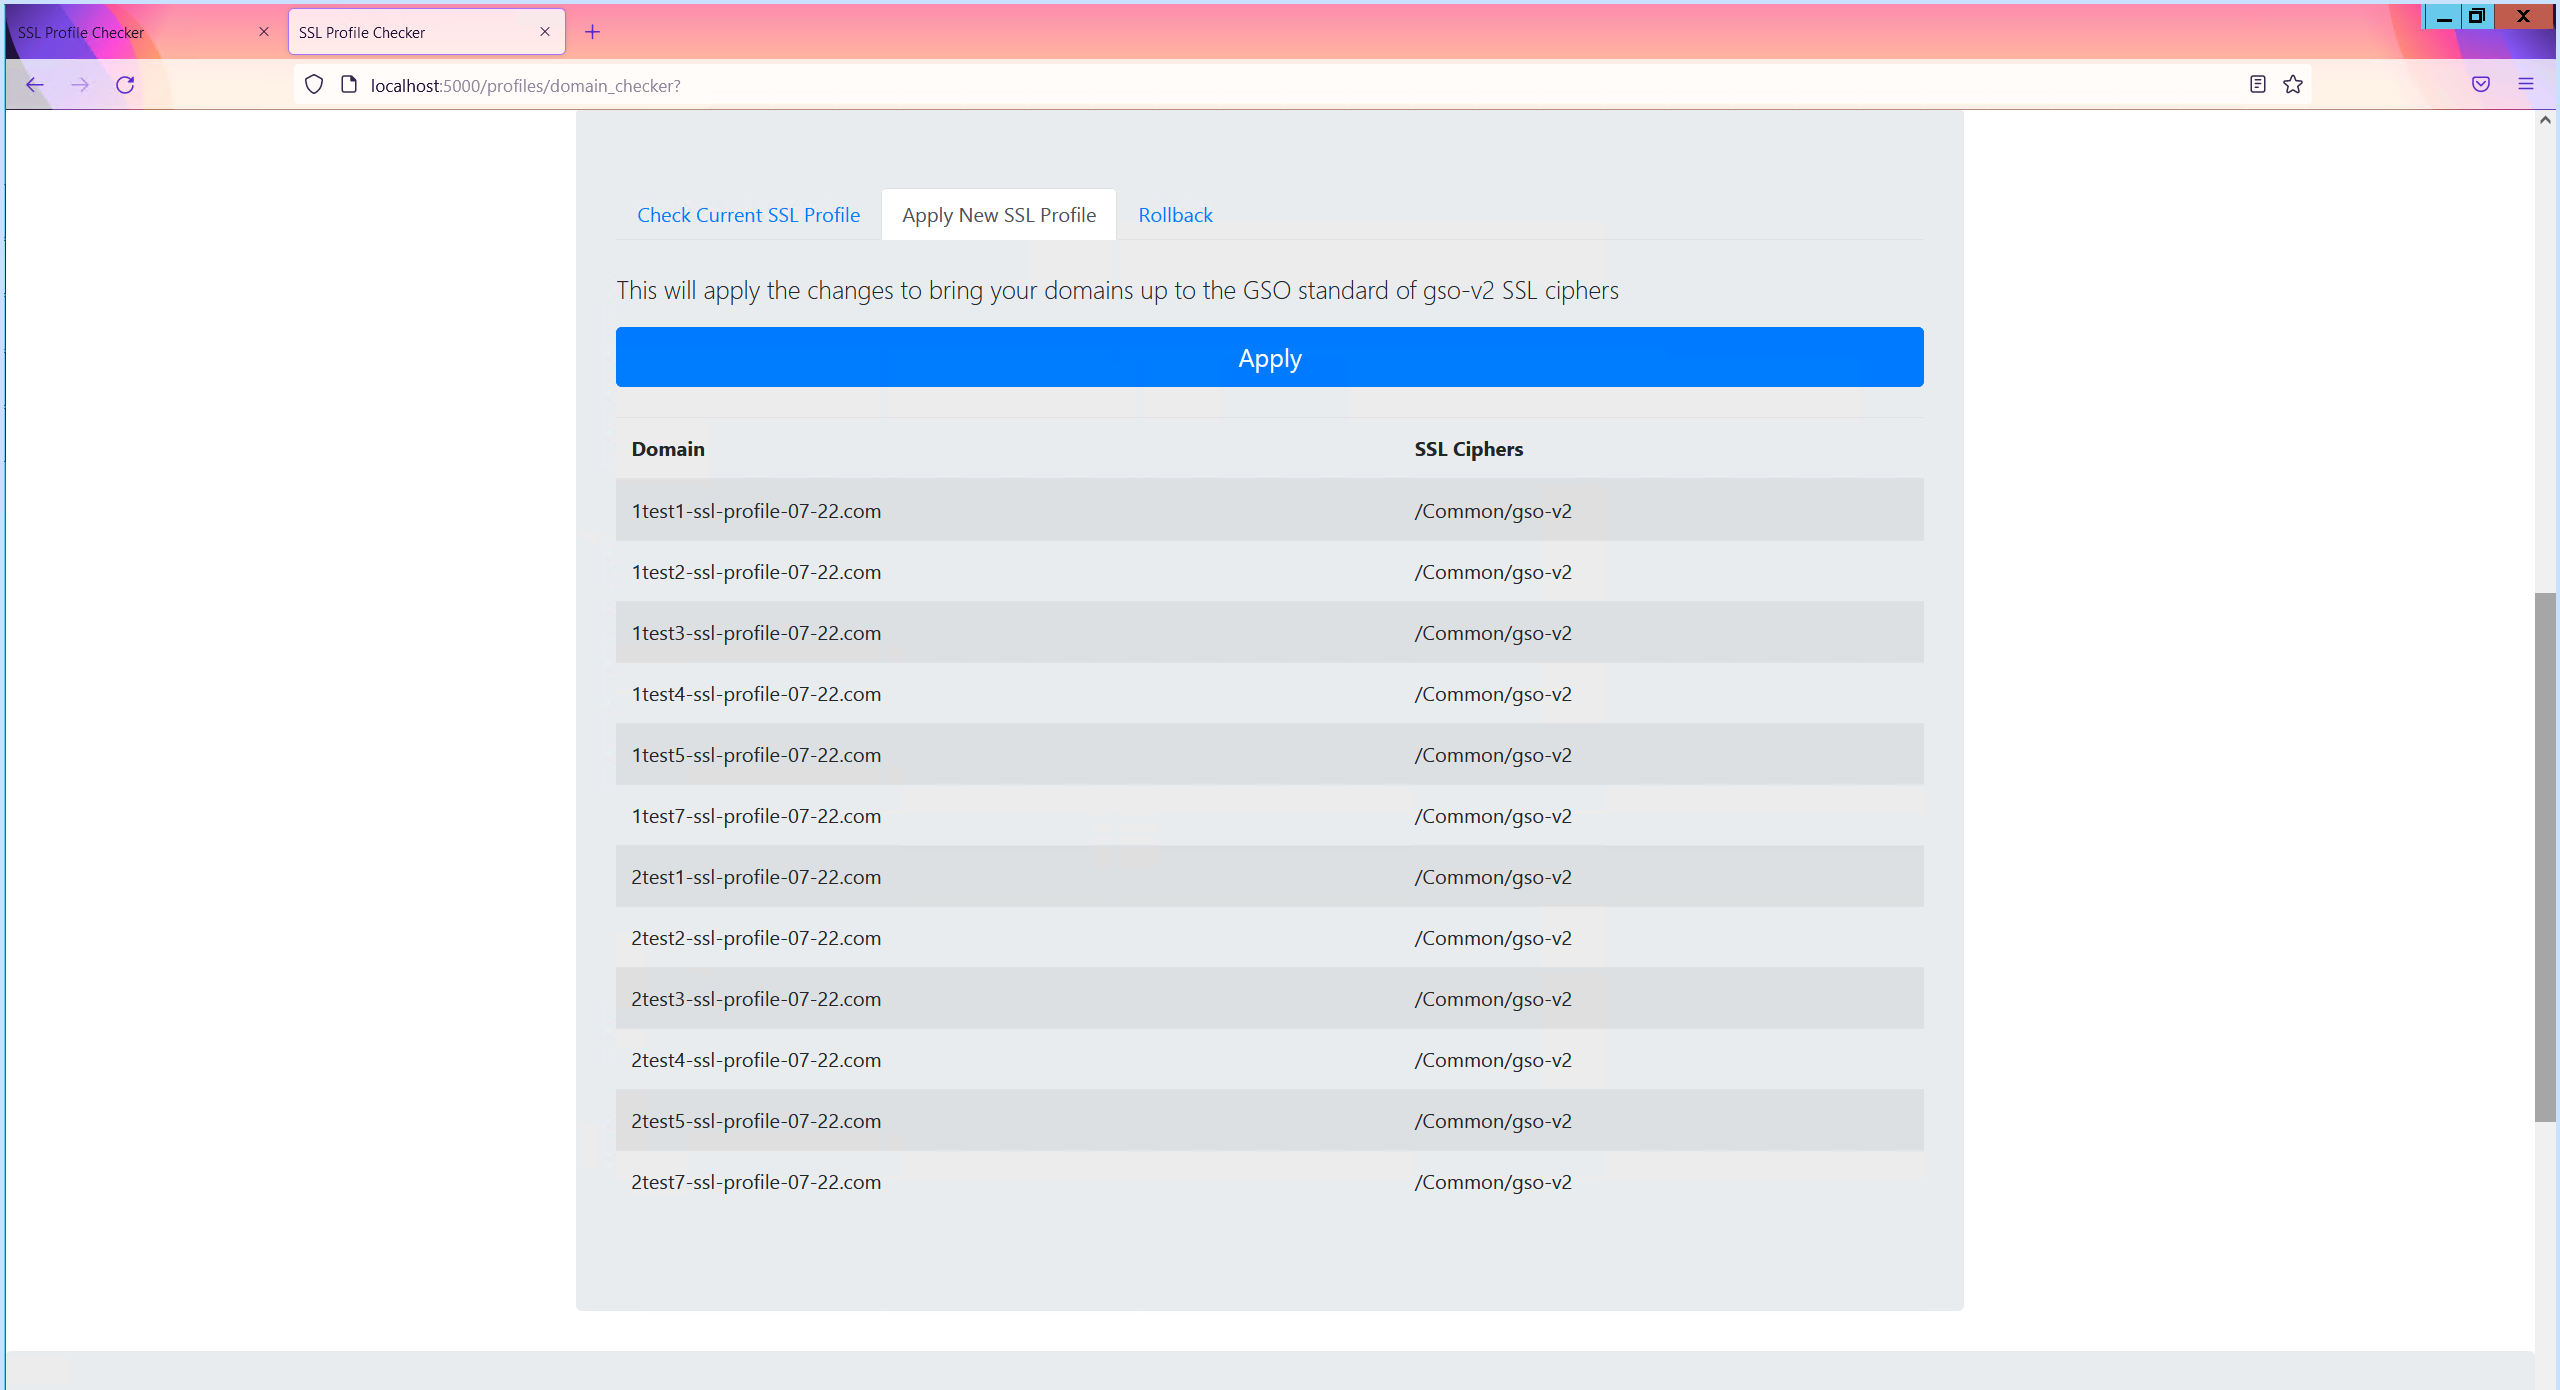Open the Rollback tab
The image size is (2560, 1390).
tap(1175, 215)
